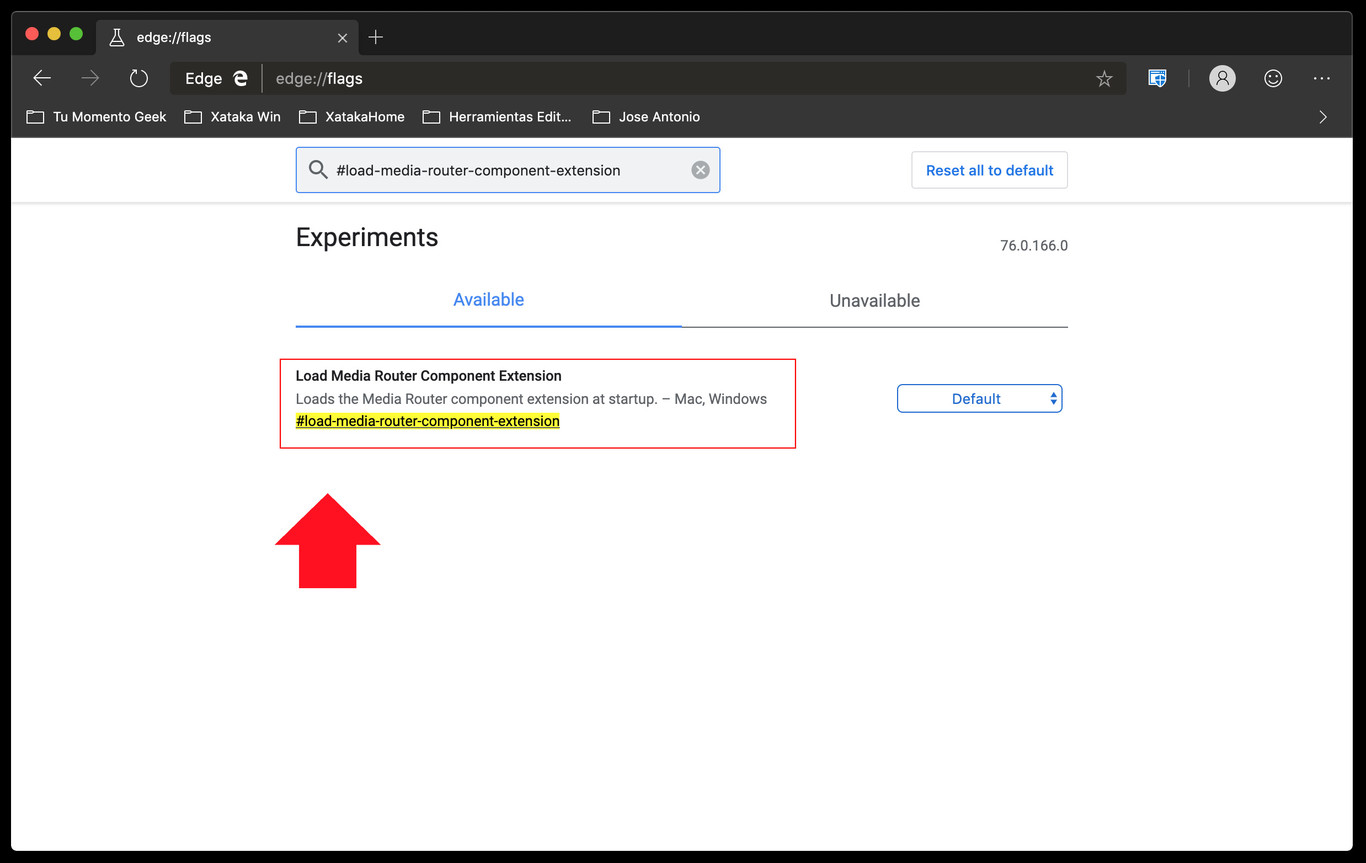Click the #load-media-router-component-extension link
The height and width of the screenshot is (863, 1366).
click(427, 421)
